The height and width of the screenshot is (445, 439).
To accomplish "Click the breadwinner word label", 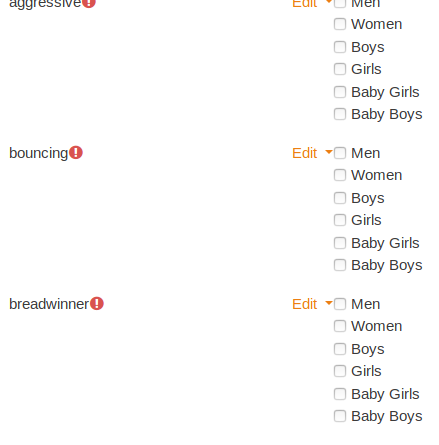I will point(49,304).
